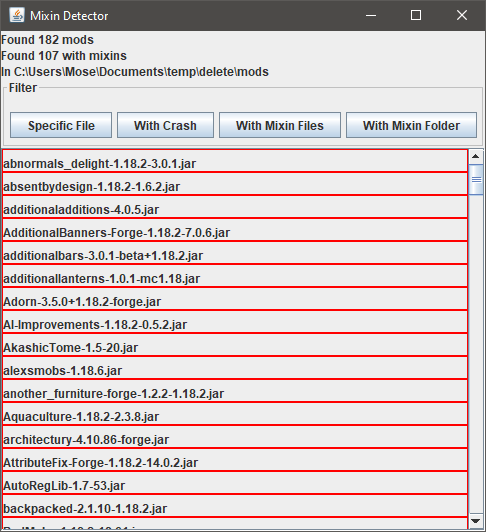This screenshot has width=486, height=532.
Task: Click the Java app icon in title bar
Action: click(17, 15)
